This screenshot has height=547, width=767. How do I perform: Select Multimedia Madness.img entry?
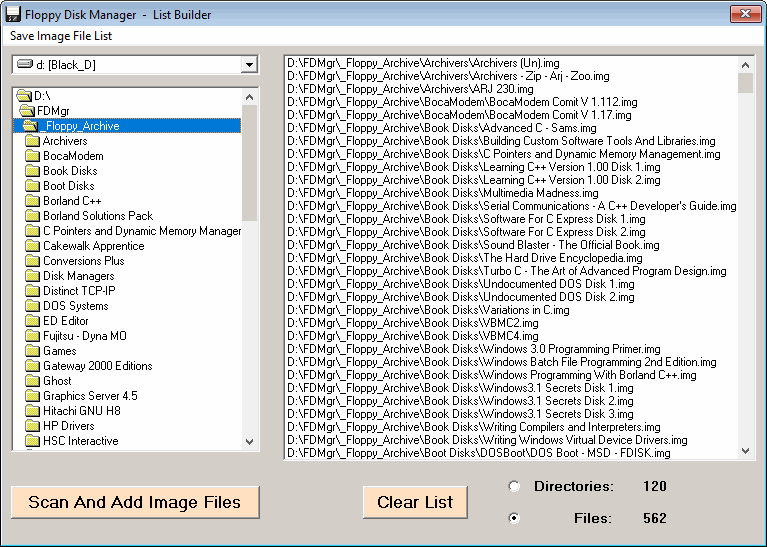pos(442,193)
